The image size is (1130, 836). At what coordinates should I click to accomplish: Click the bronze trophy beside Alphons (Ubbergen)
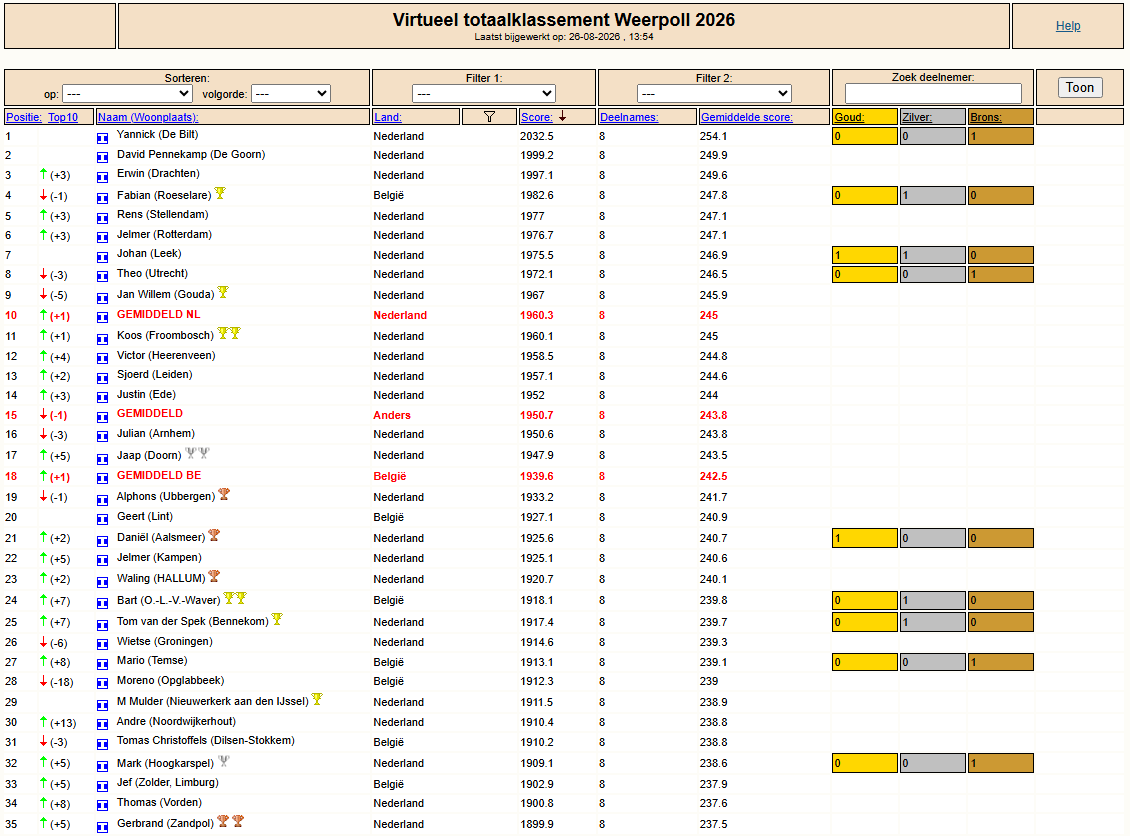point(224,494)
